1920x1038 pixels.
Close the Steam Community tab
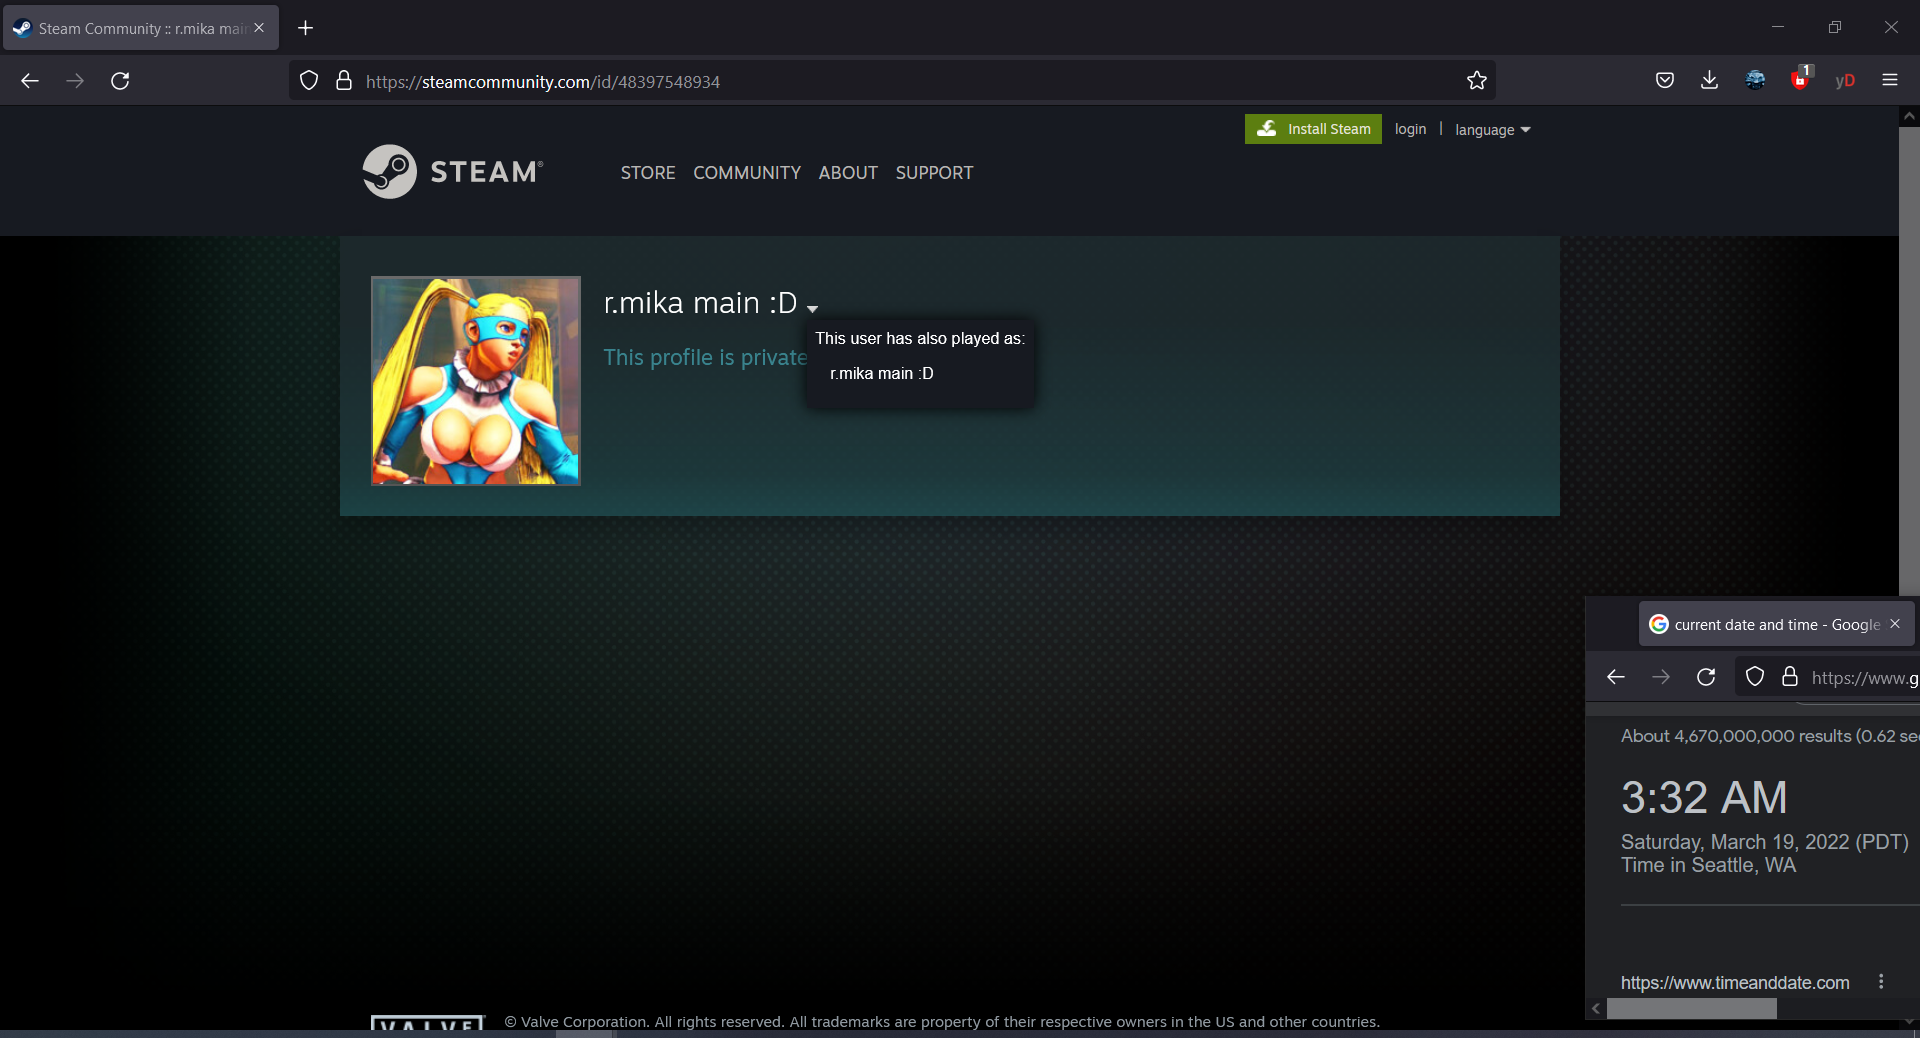click(x=259, y=28)
